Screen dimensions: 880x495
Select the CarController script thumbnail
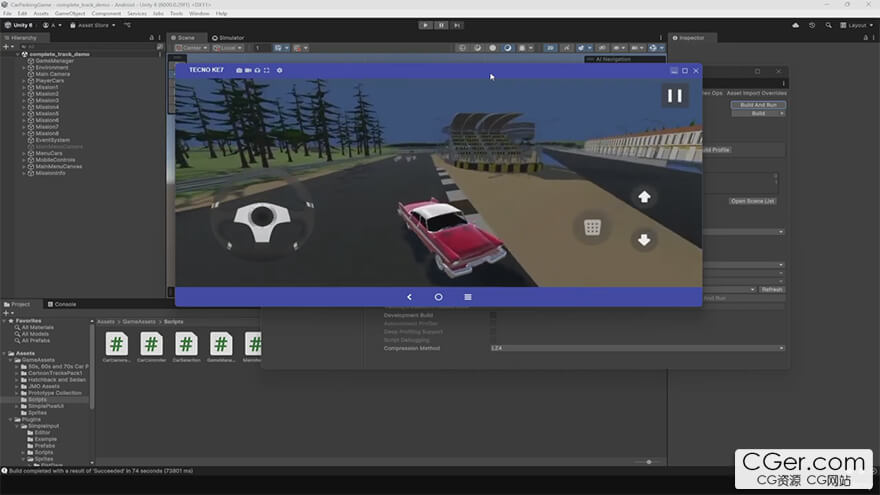pyautogui.click(x=151, y=347)
